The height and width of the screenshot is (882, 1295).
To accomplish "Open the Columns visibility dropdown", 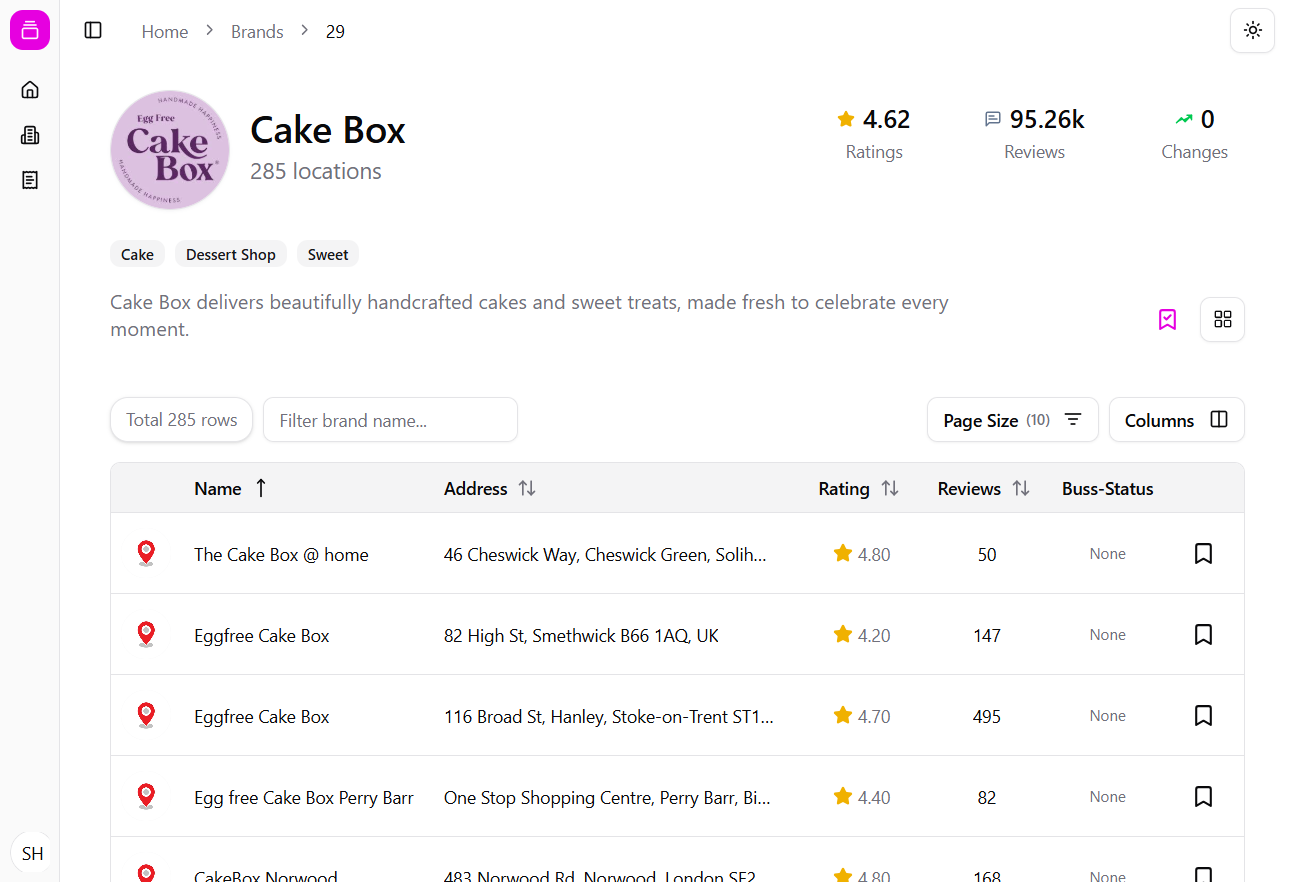I will coord(1176,420).
